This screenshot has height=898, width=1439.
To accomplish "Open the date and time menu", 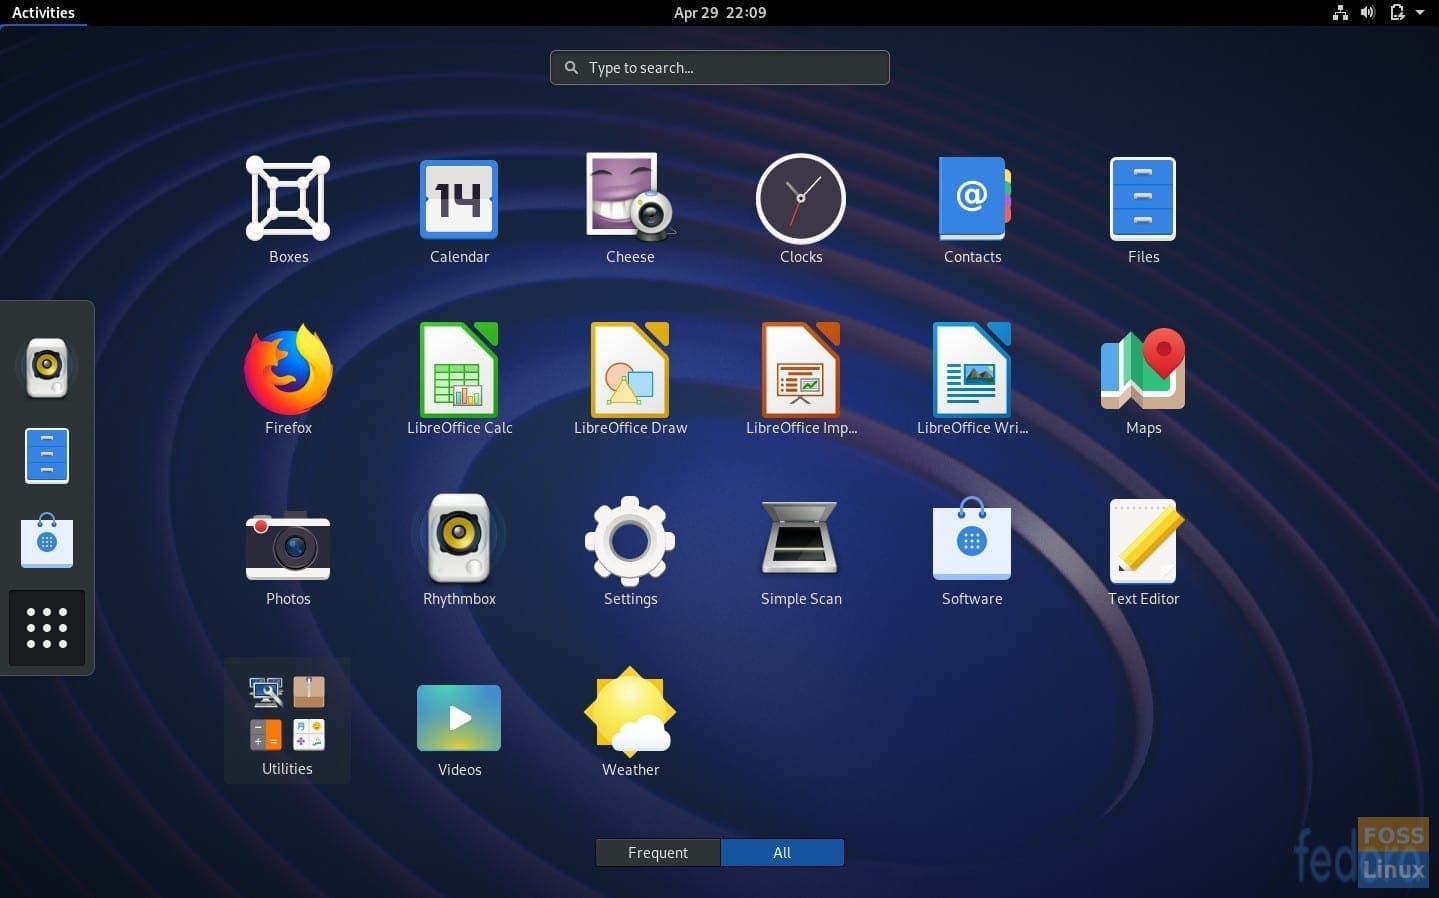I will click(720, 13).
